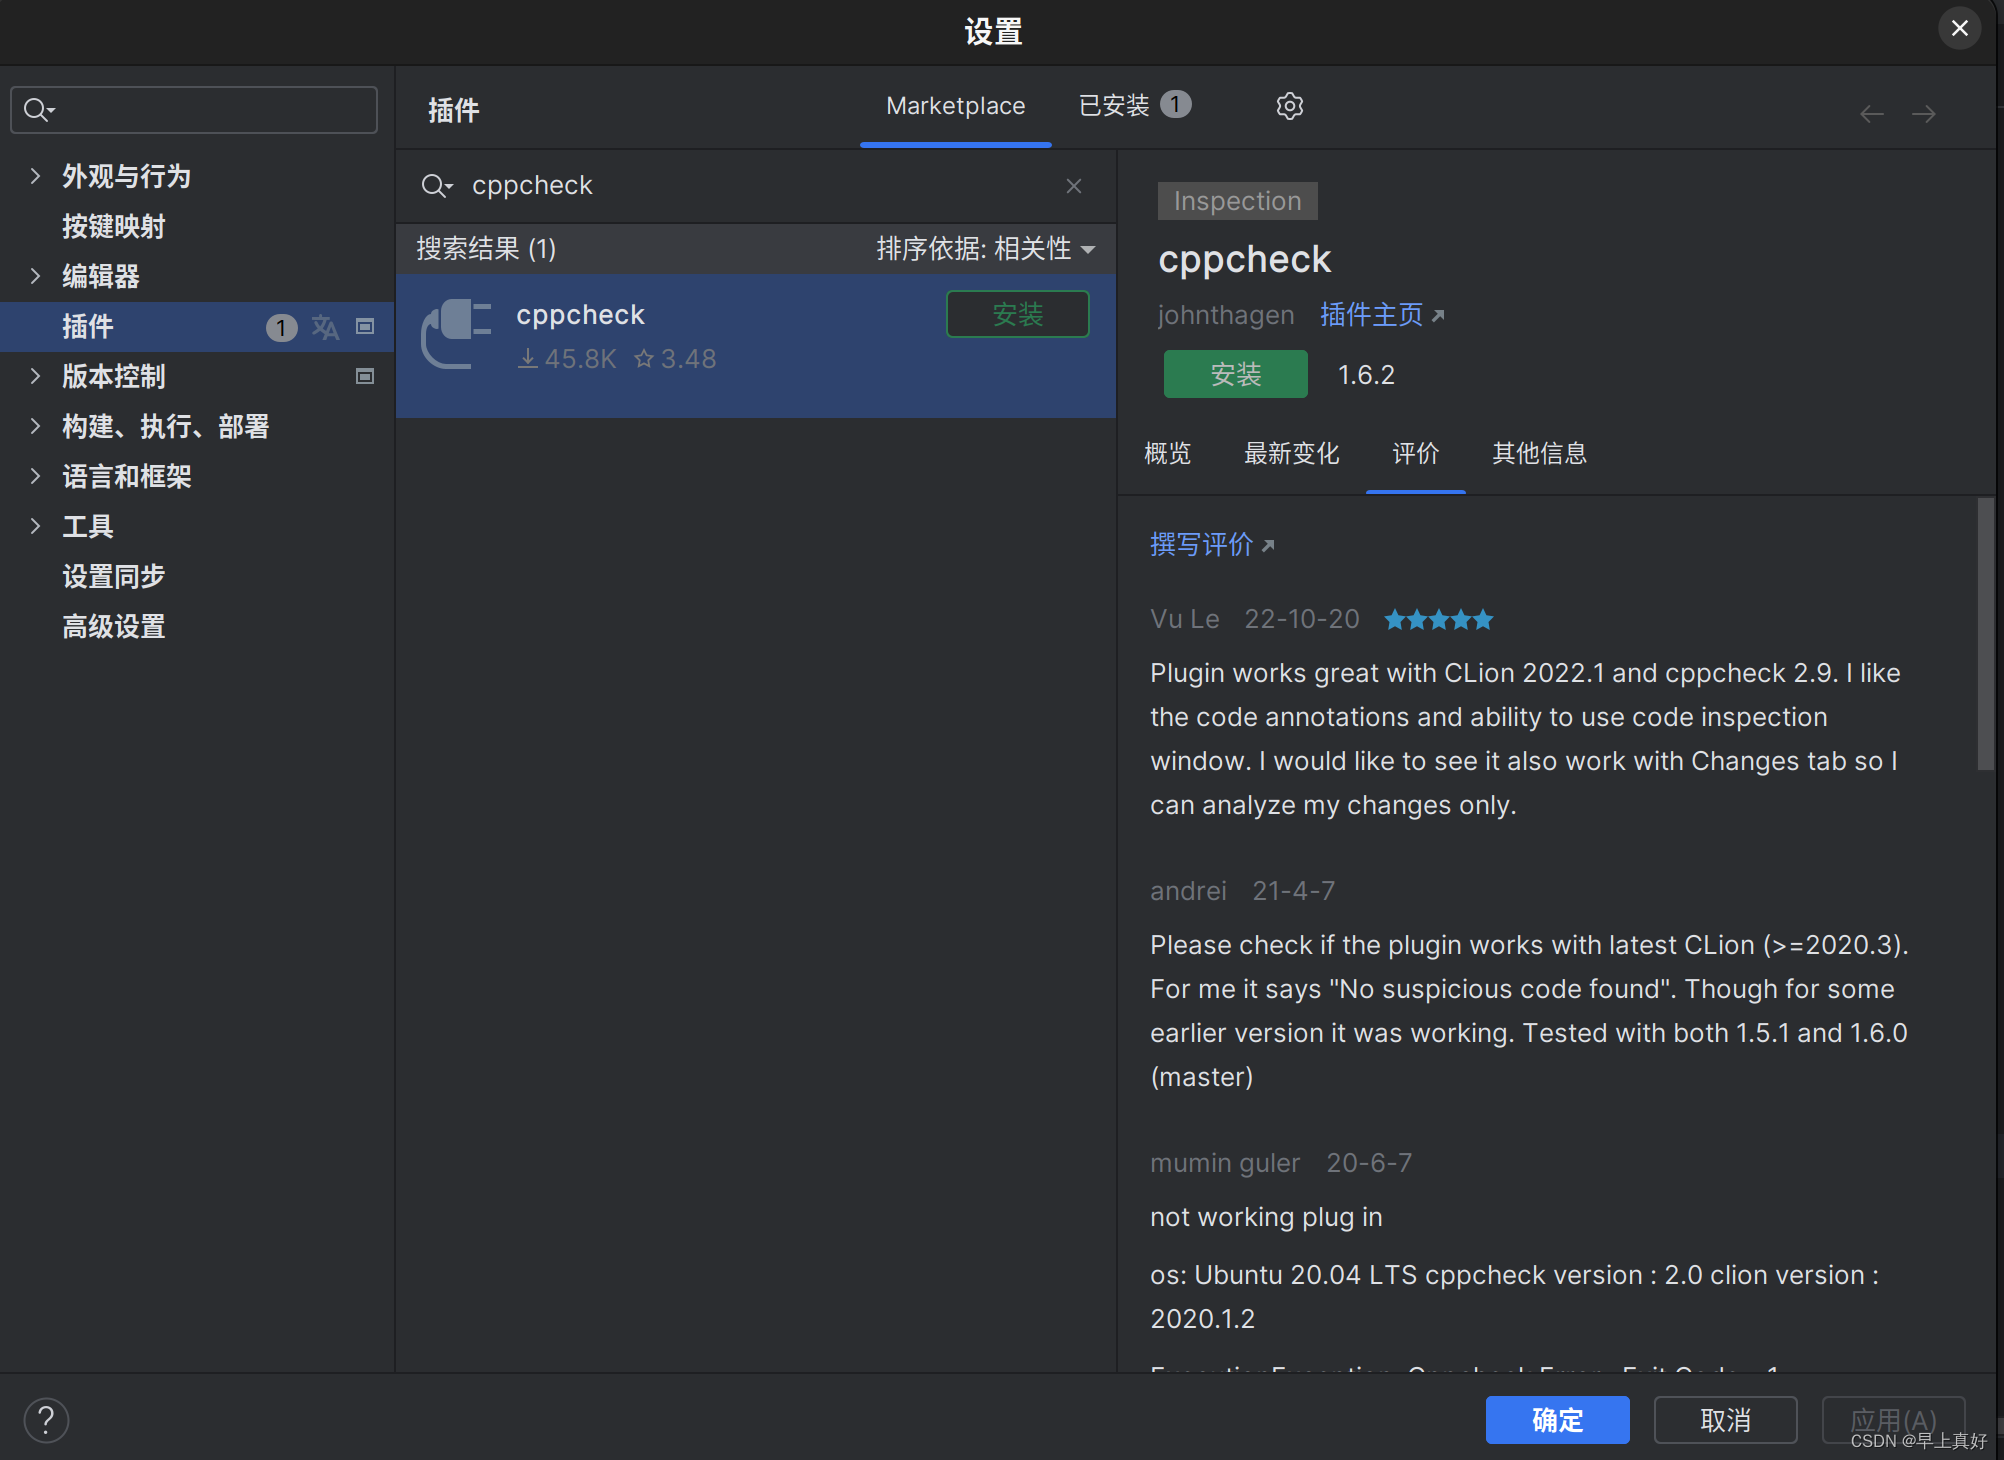Navigate back with the left arrow
The image size is (2004, 1460).
tap(1872, 114)
